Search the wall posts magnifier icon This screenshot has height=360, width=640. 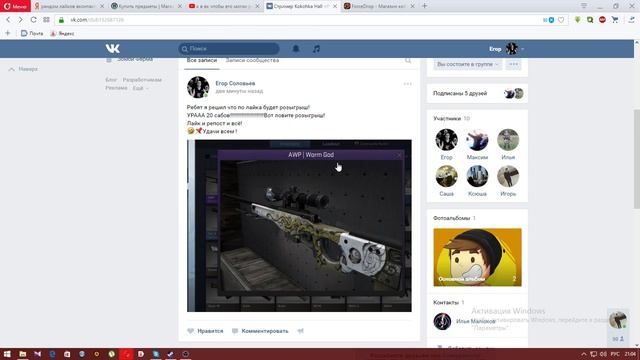click(x=408, y=60)
